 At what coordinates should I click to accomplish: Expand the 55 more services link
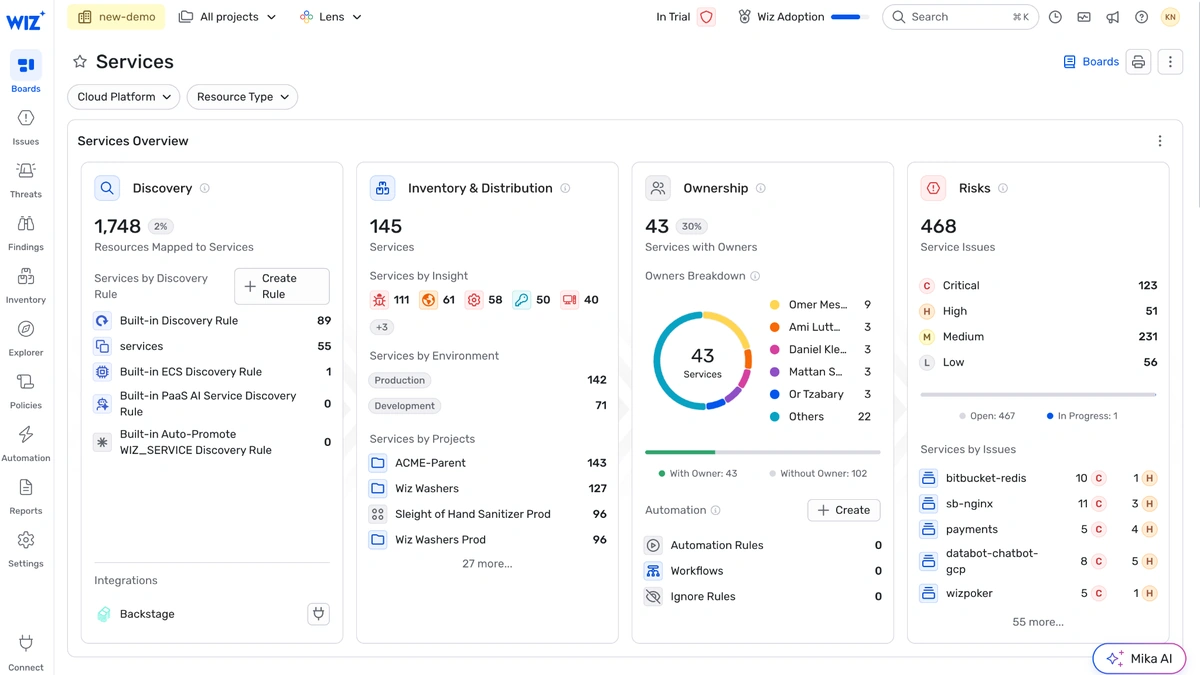[x=1038, y=622]
